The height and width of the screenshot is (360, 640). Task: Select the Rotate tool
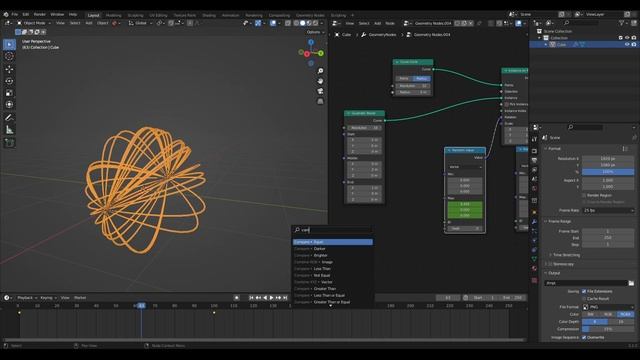tap(9, 81)
